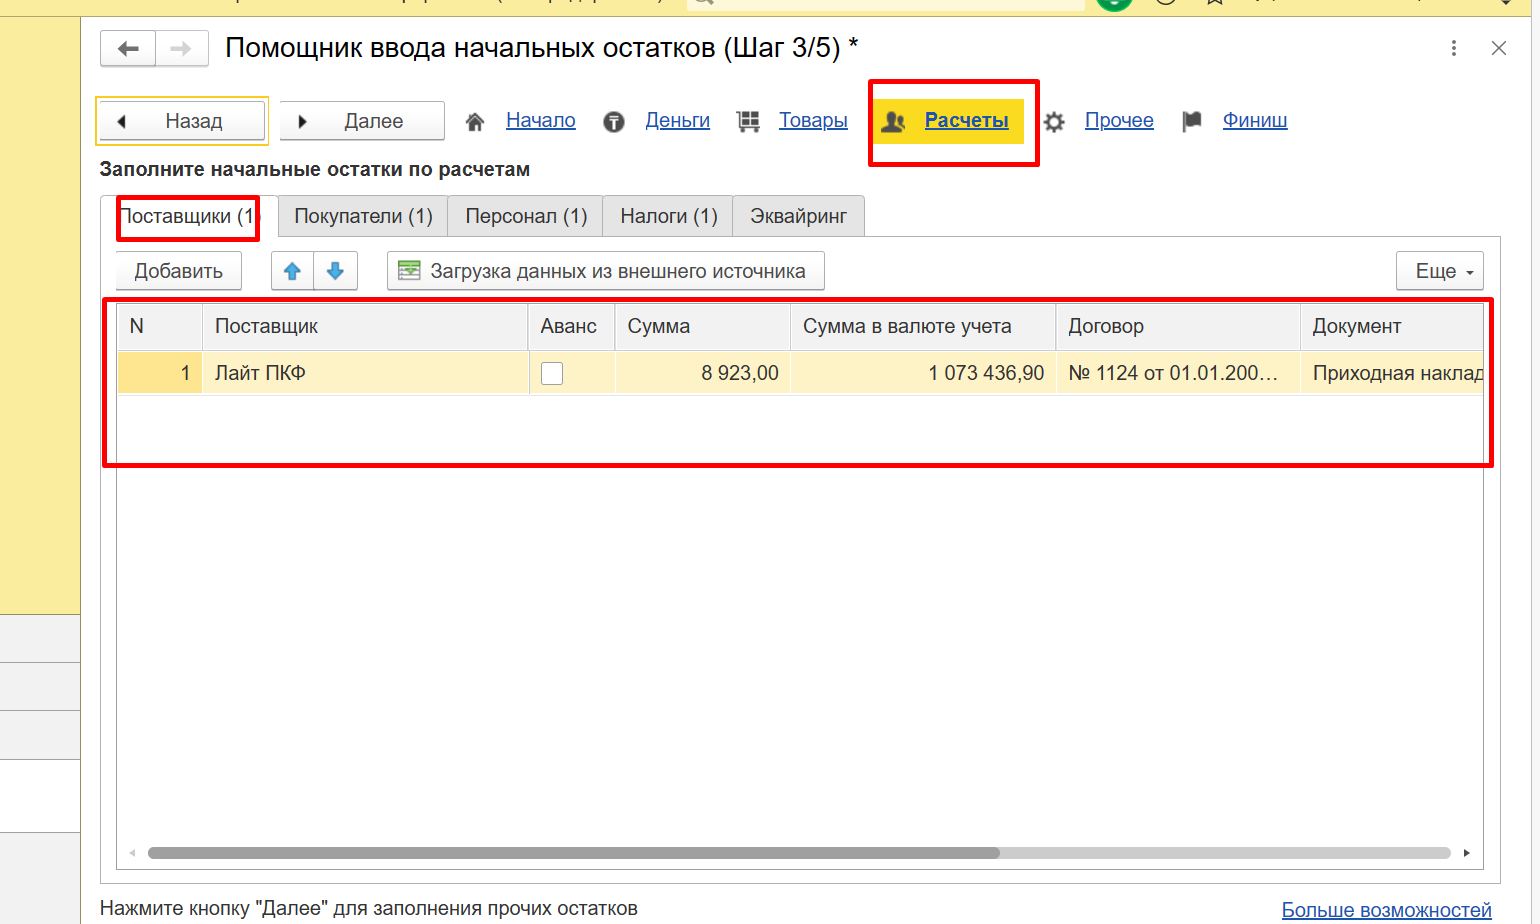This screenshot has height=924, width=1540.
Task: Open the Налоги (1) tab
Action: coord(668,216)
